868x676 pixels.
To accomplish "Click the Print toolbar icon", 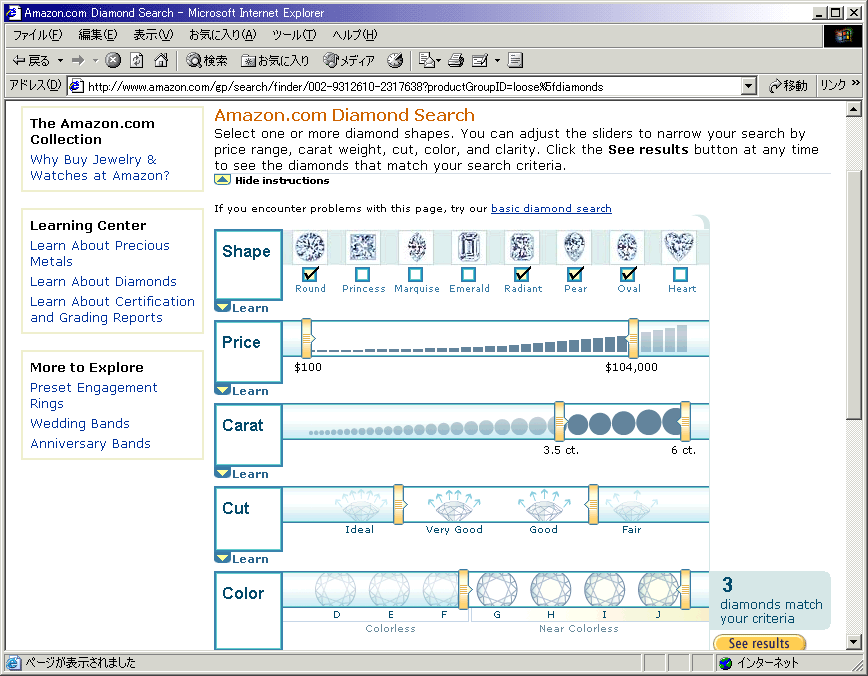I will [456, 60].
